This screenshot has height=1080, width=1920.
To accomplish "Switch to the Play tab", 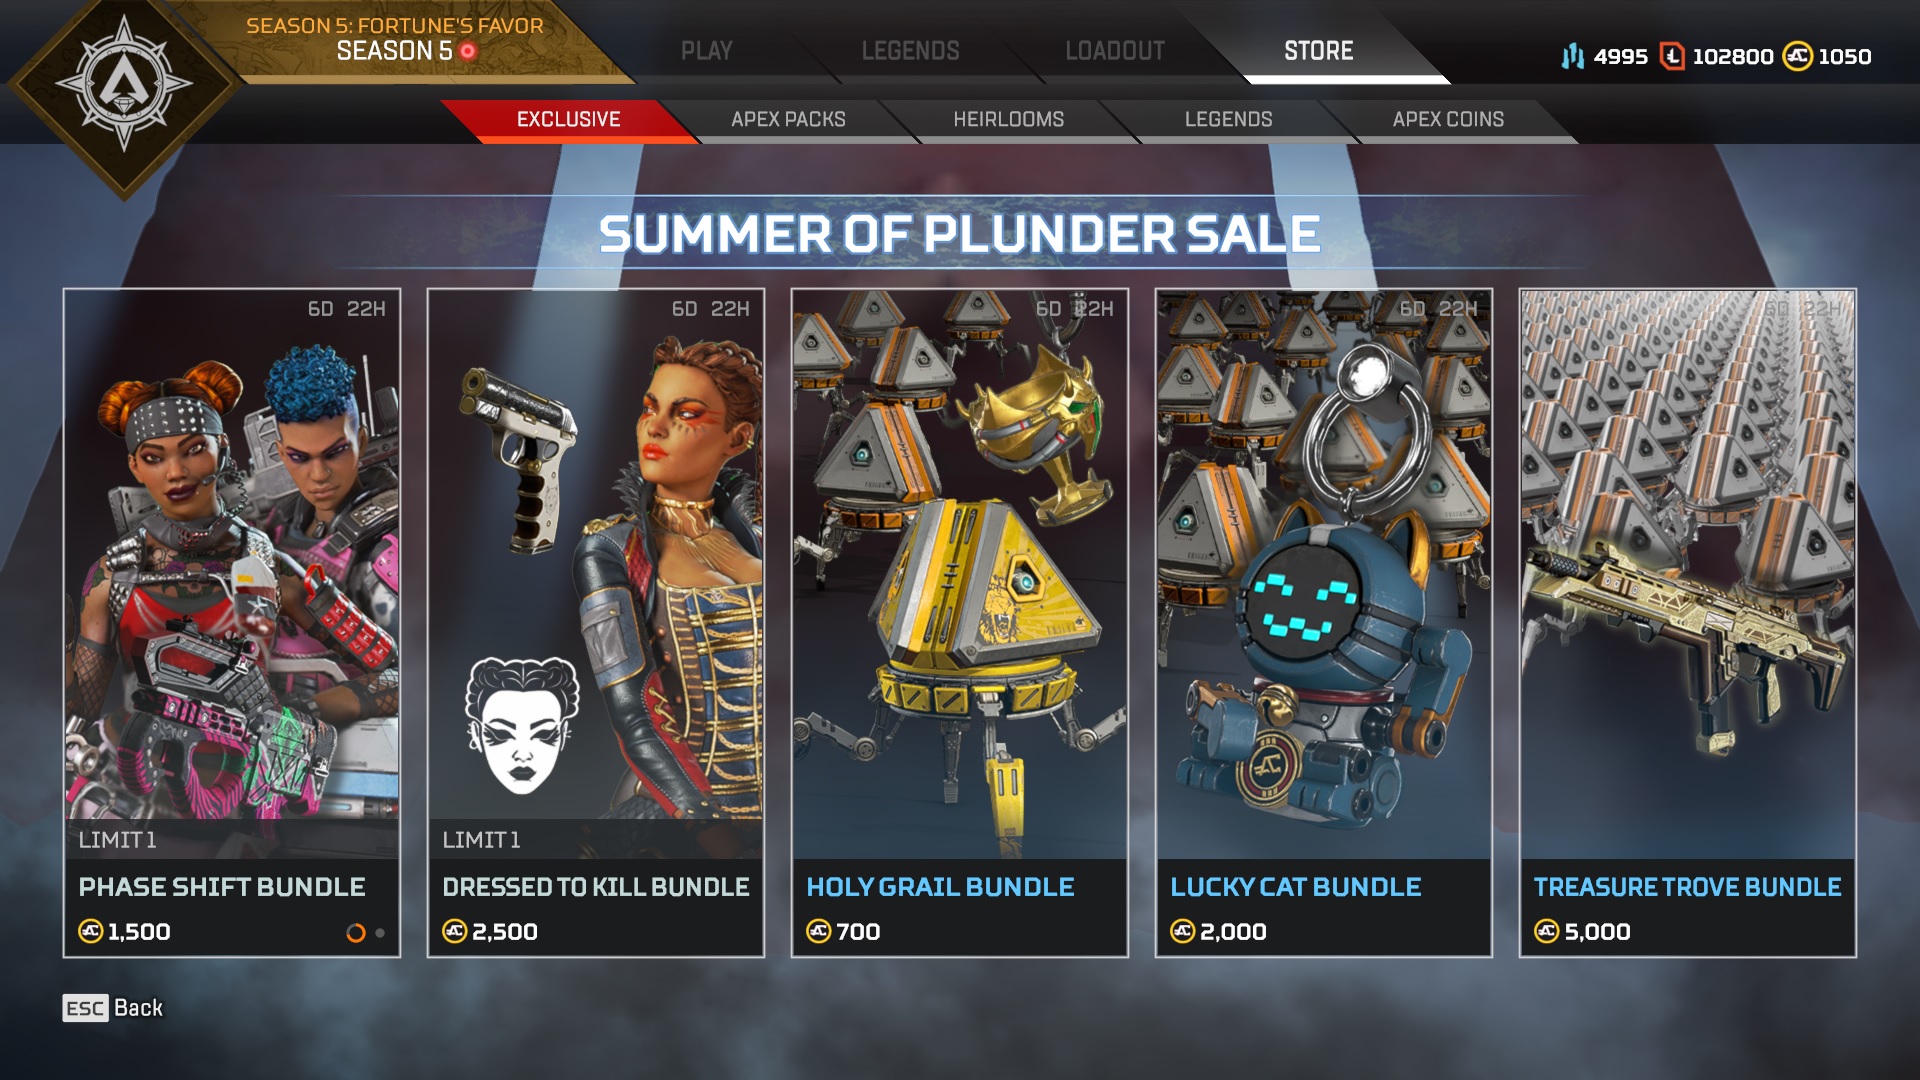I will (x=707, y=51).
